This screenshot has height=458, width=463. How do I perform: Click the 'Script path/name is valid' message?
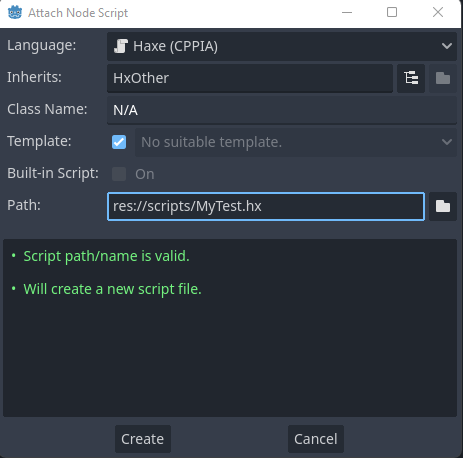[106, 256]
